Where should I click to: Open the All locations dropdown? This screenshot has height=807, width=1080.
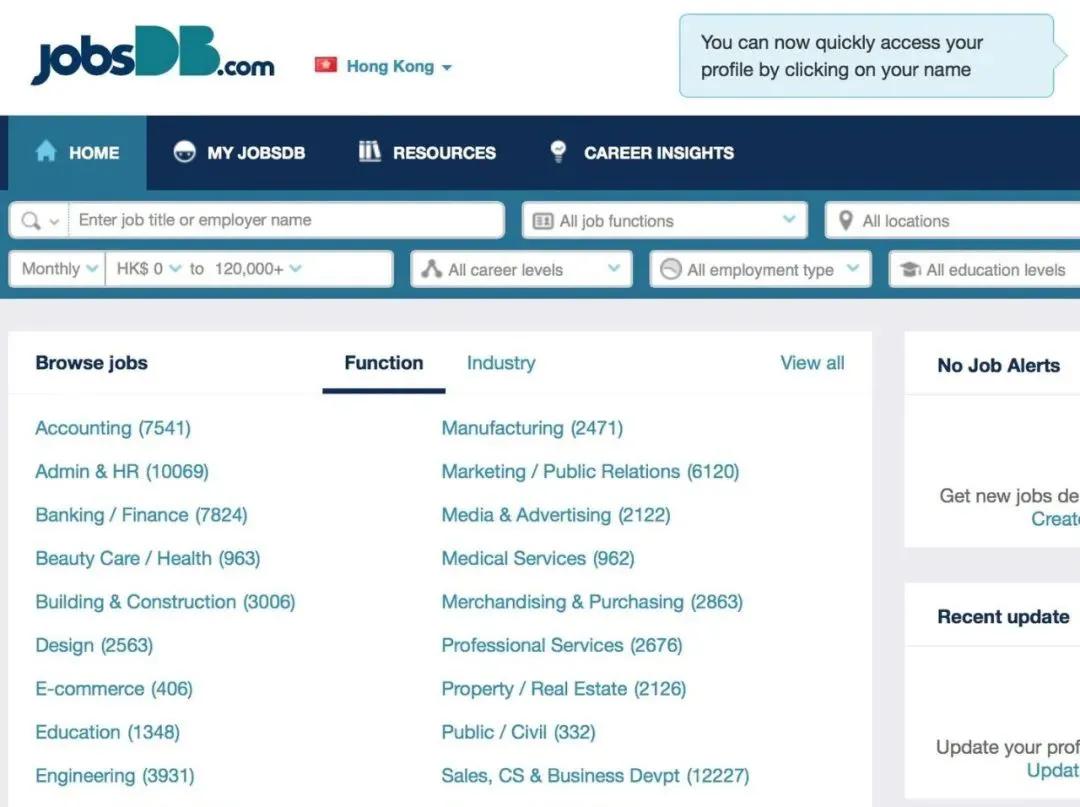click(x=953, y=220)
